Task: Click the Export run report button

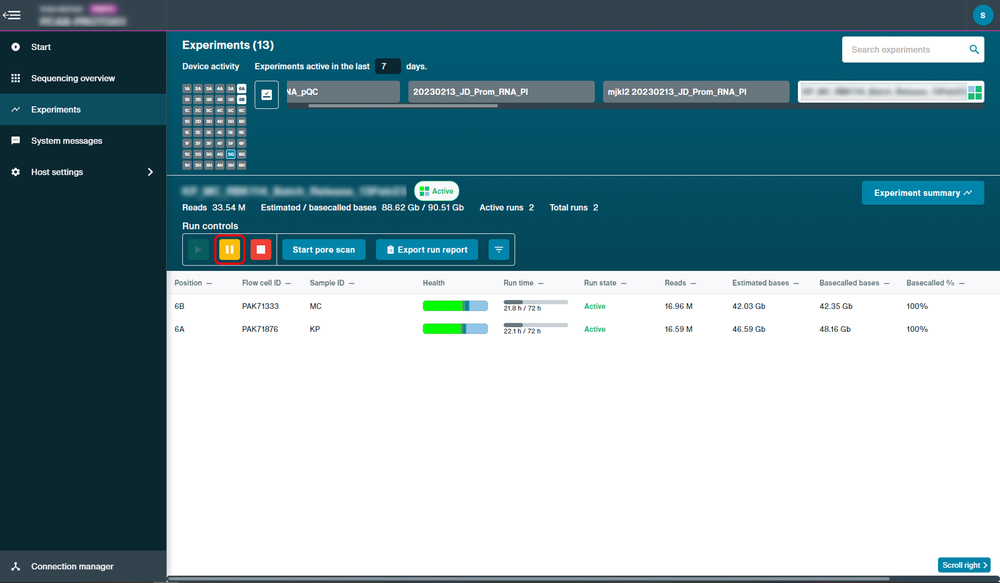Action: click(427, 249)
